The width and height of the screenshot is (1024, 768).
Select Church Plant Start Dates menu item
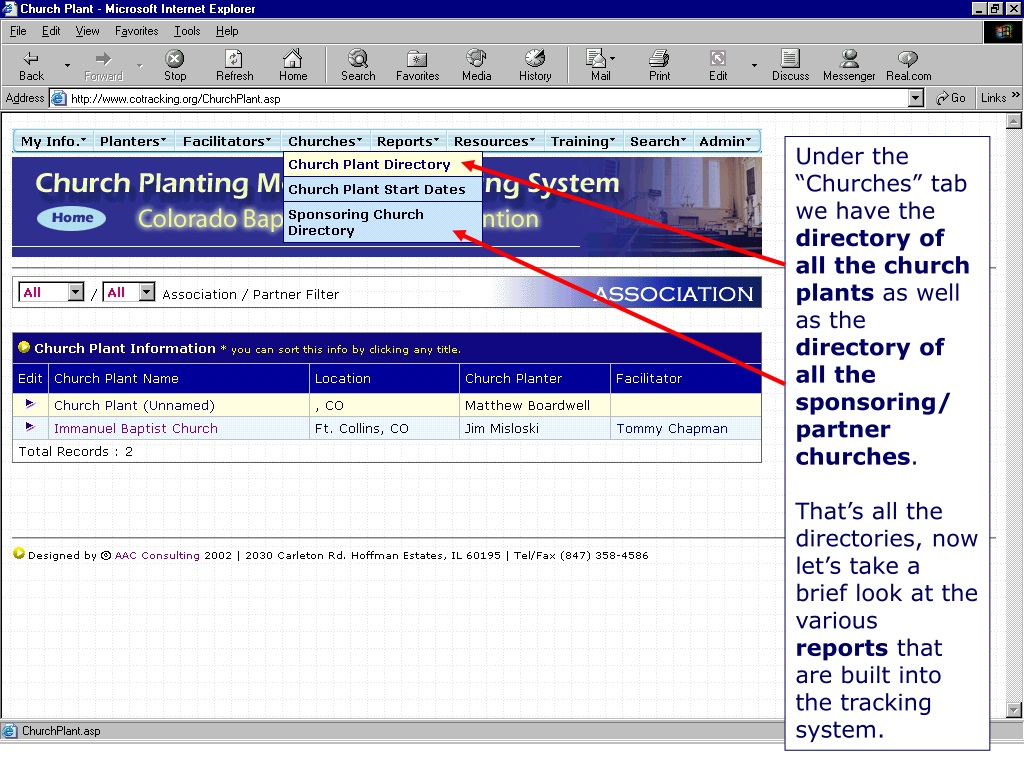click(x=383, y=189)
